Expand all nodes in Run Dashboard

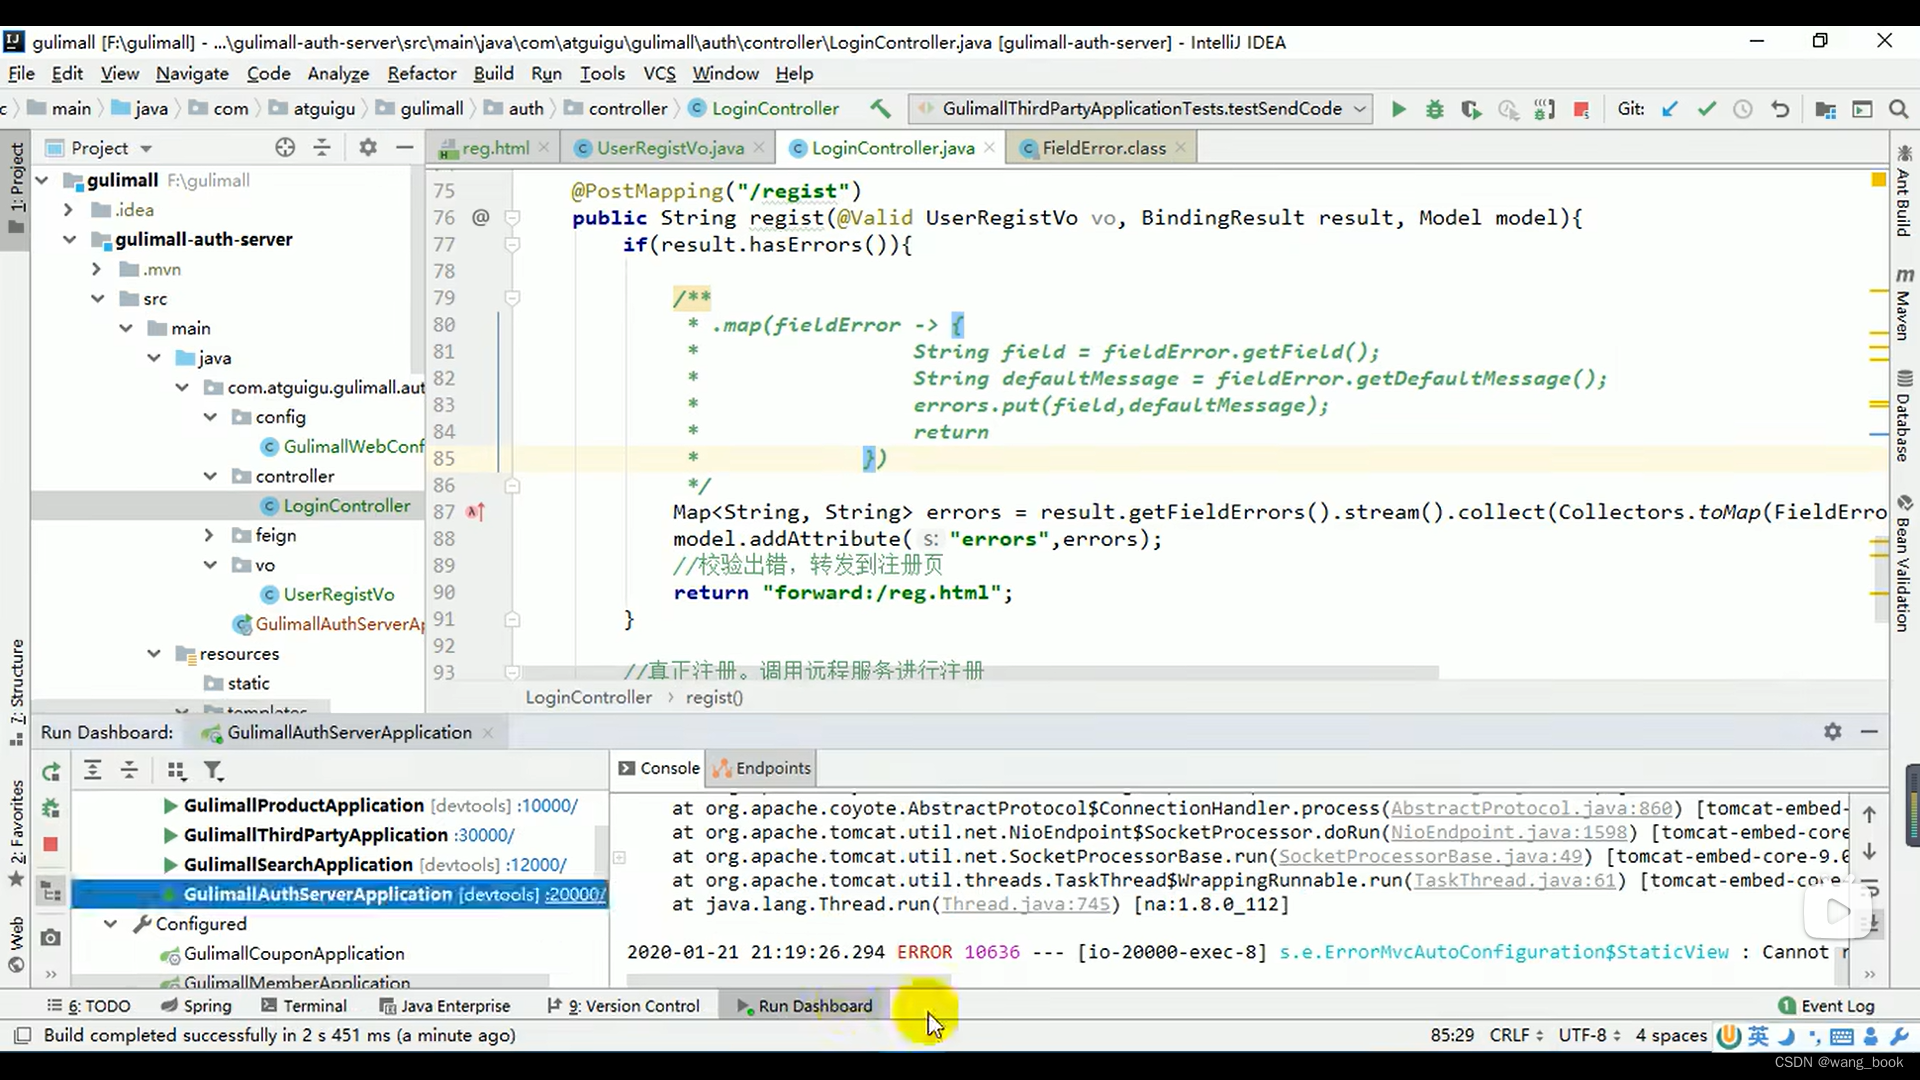tap(92, 770)
